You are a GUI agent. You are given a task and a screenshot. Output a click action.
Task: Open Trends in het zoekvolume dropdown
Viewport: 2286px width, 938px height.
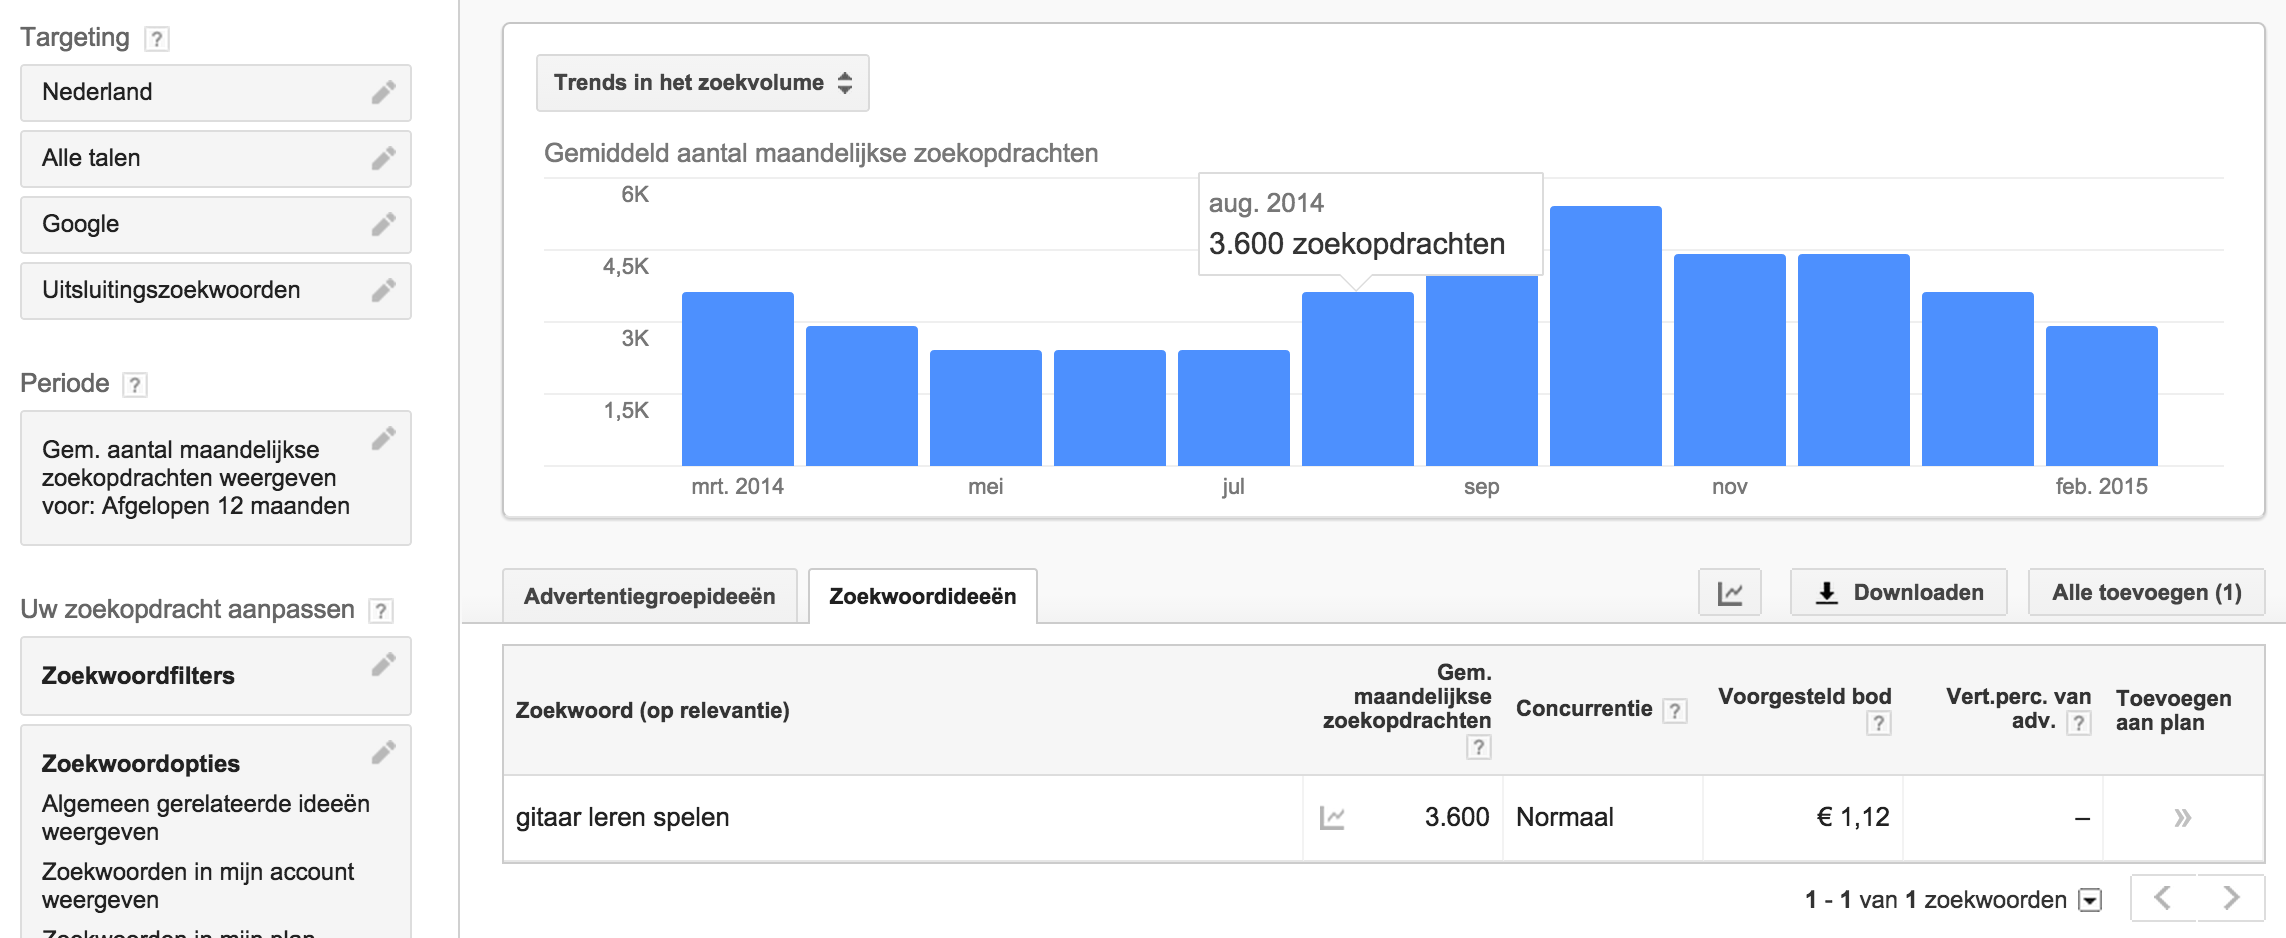click(x=703, y=83)
